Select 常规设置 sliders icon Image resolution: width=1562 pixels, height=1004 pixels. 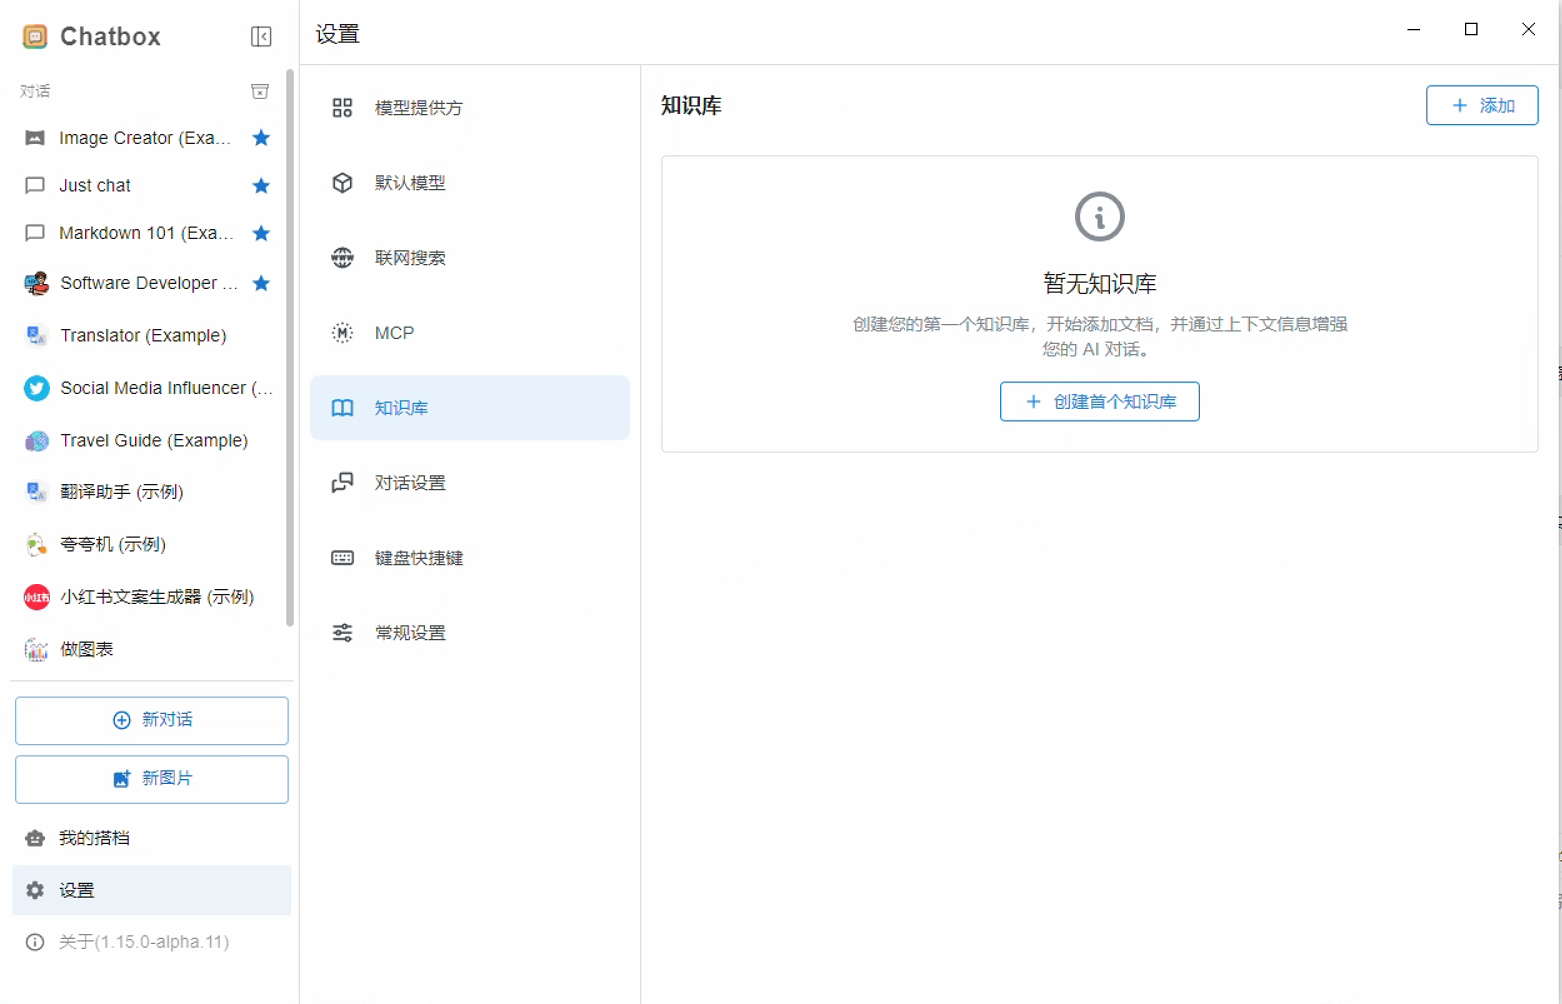pyautogui.click(x=342, y=633)
